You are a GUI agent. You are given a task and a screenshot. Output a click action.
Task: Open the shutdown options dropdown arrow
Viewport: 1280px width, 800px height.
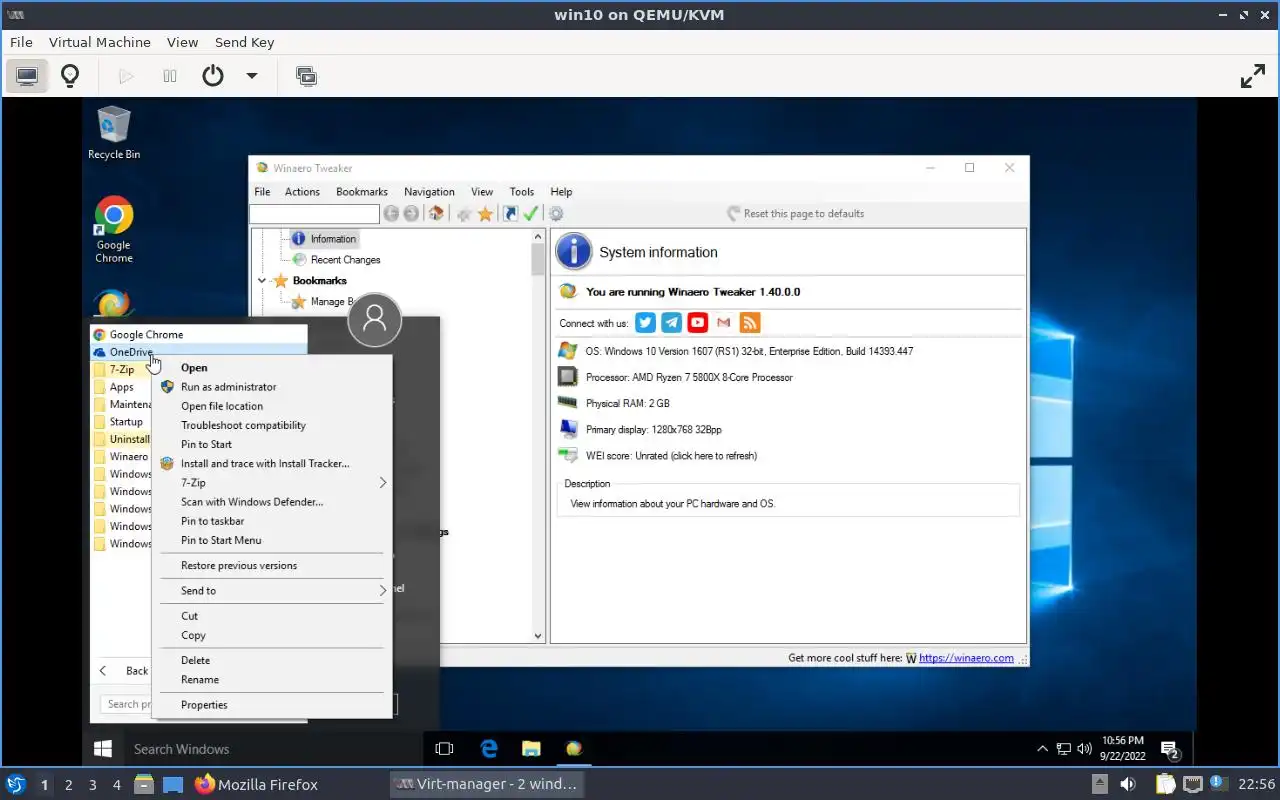[x=252, y=76]
